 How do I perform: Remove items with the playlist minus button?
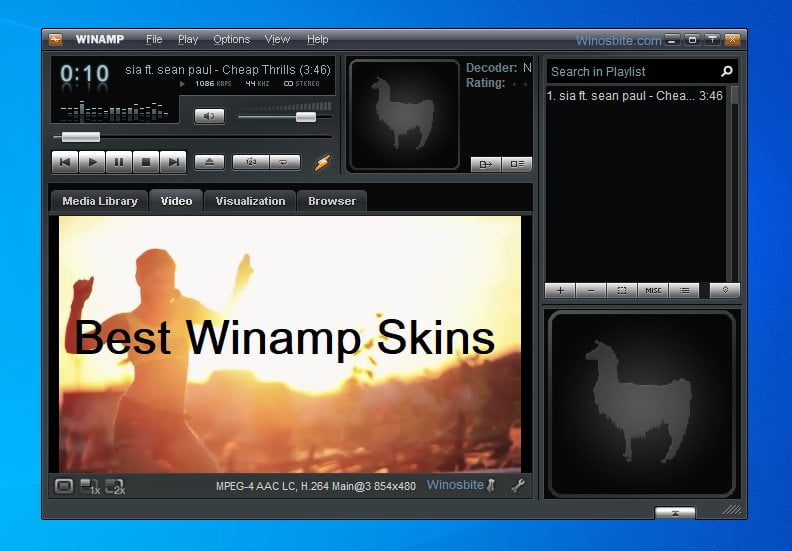(x=591, y=290)
